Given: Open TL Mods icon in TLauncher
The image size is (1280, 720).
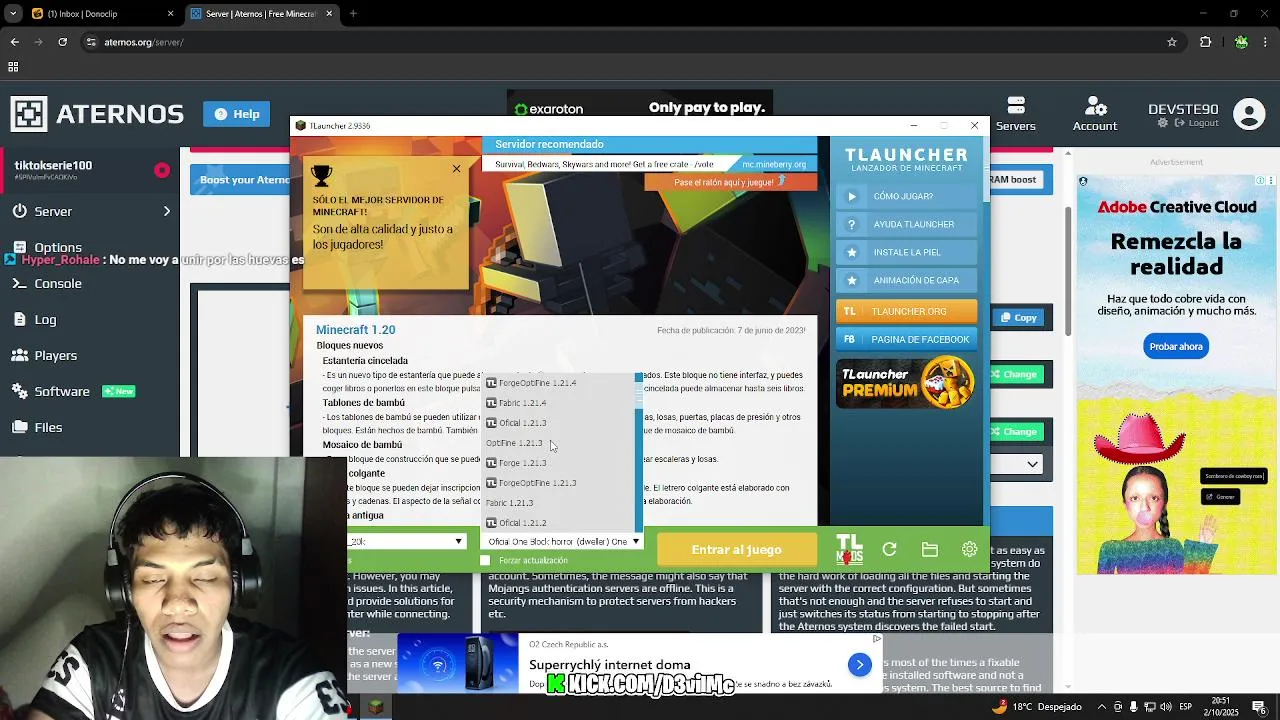Looking at the screenshot, I should pyautogui.click(x=849, y=549).
